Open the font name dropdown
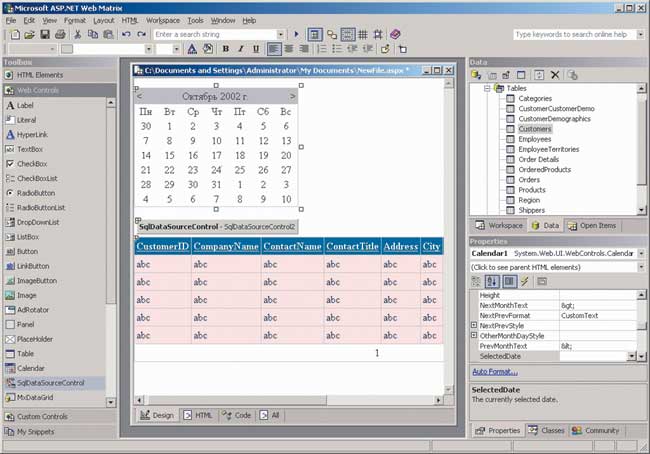Viewport: 650px width, 454px height. click(148, 49)
